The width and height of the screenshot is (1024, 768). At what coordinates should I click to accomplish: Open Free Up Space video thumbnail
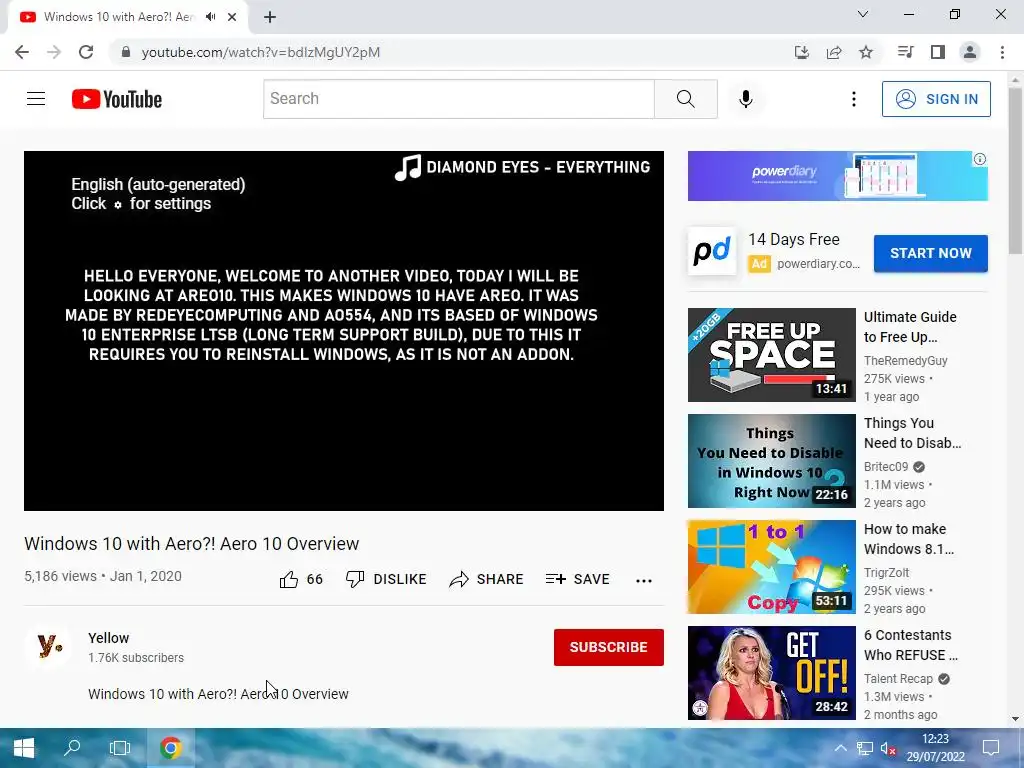pyautogui.click(x=771, y=355)
